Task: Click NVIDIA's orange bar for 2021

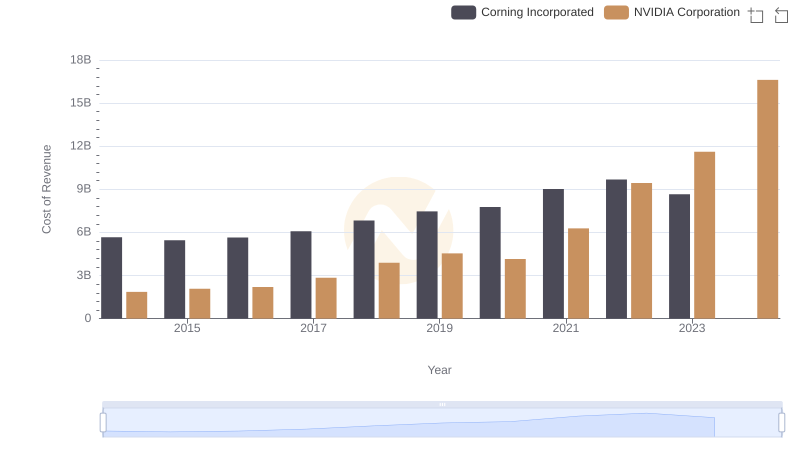Action: 578,273
